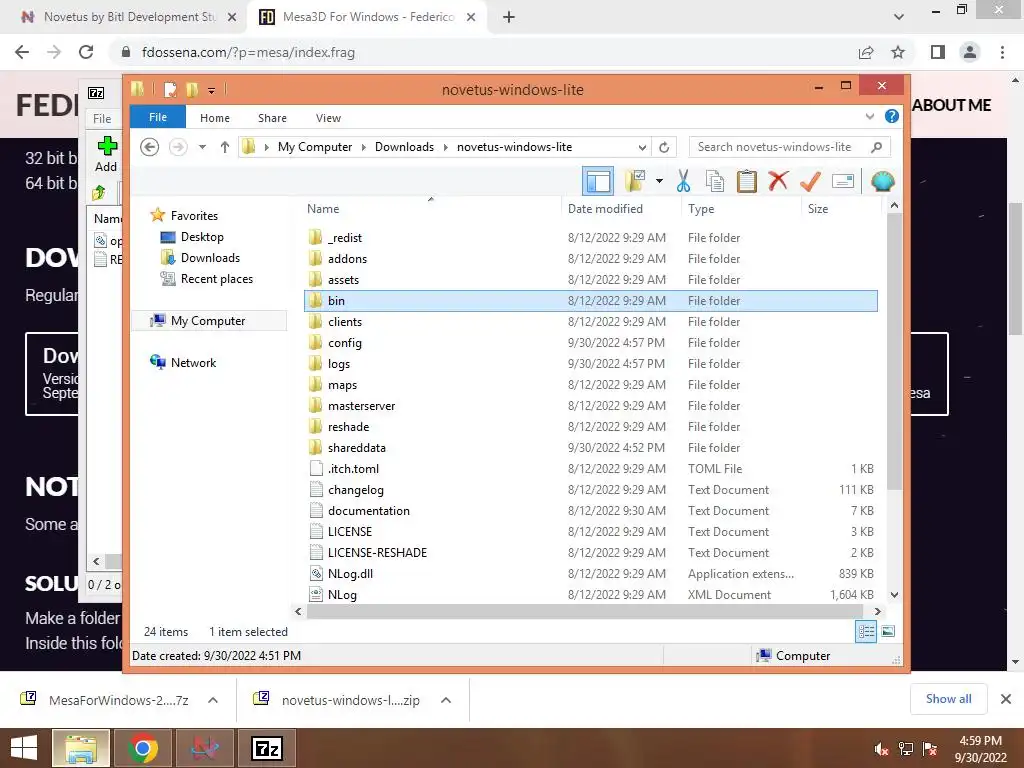Click the Copy icon in Explorer toolbar
This screenshot has width=1024, height=768.
[715, 181]
